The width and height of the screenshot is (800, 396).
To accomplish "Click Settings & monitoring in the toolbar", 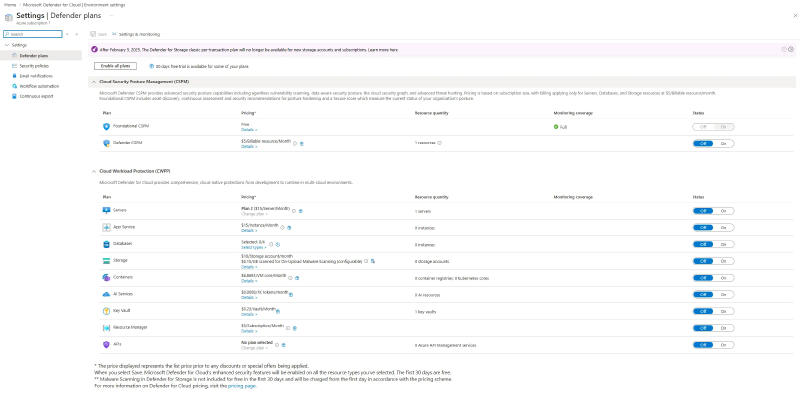I will pyautogui.click(x=136, y=34).
